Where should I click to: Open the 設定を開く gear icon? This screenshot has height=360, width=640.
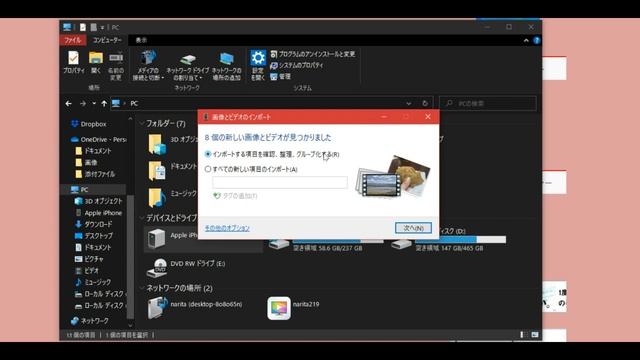point(258,65)
